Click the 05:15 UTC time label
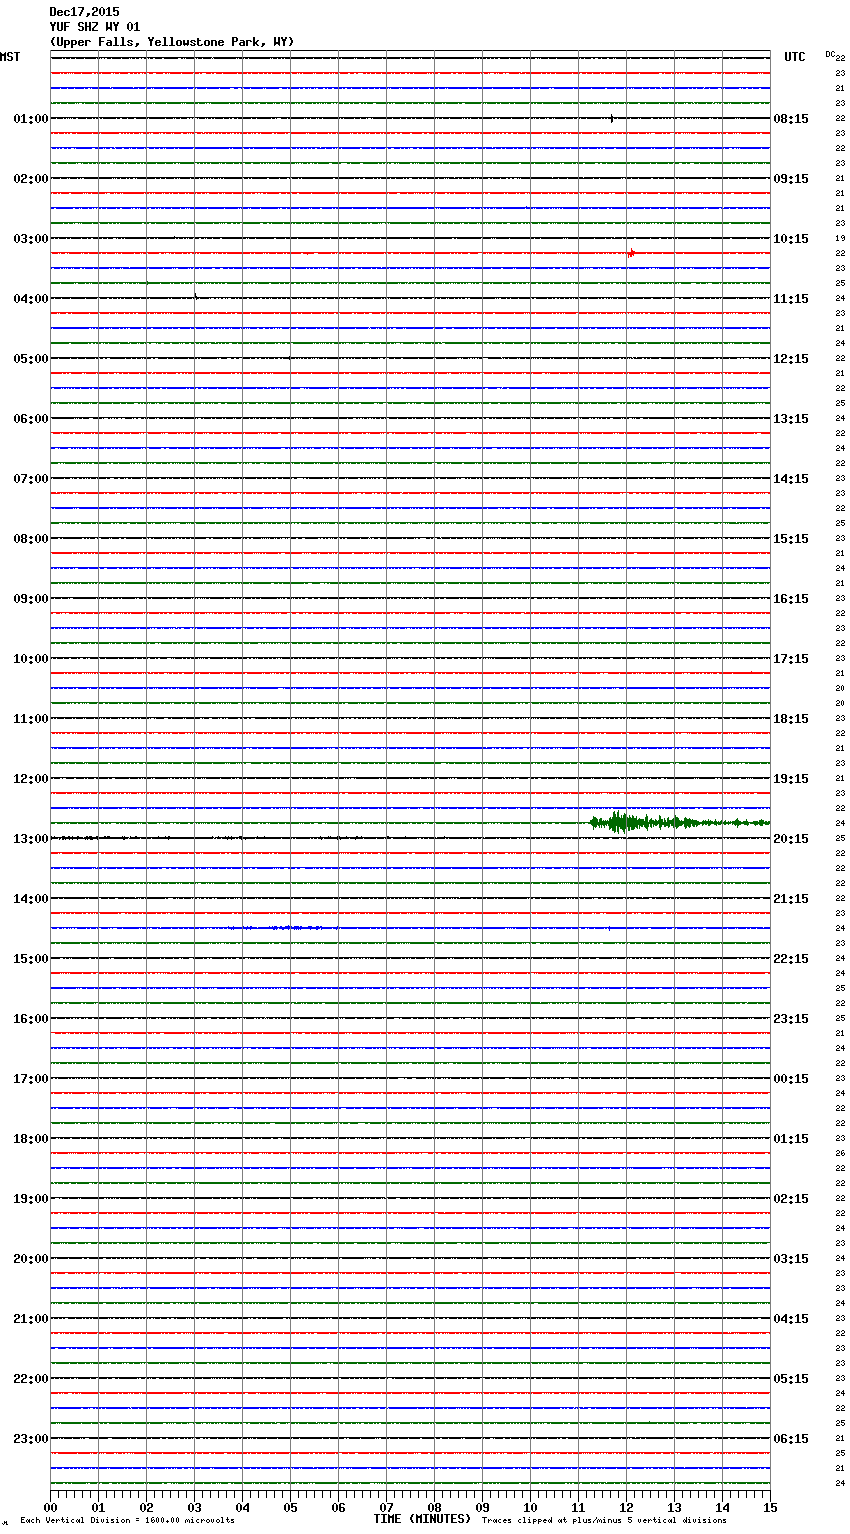This screenshot has width=850, height=1534. coord(791,1379)
